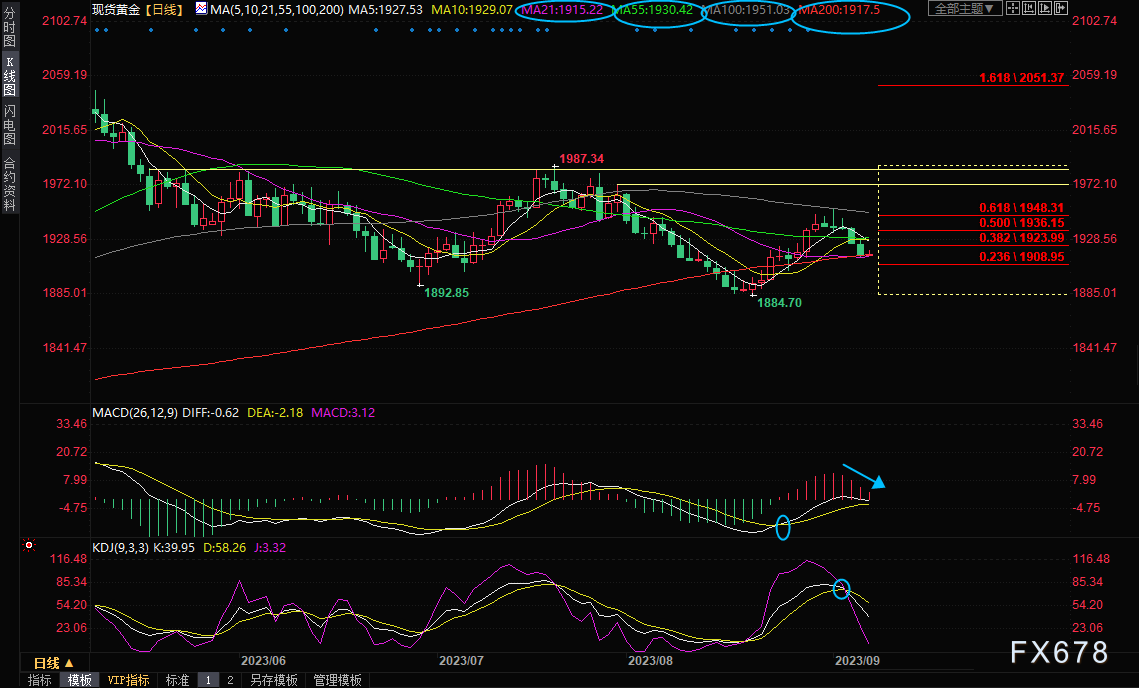1139x688 pixels.
Task: Click the DEA:-2.18 value
Action: 275,413
